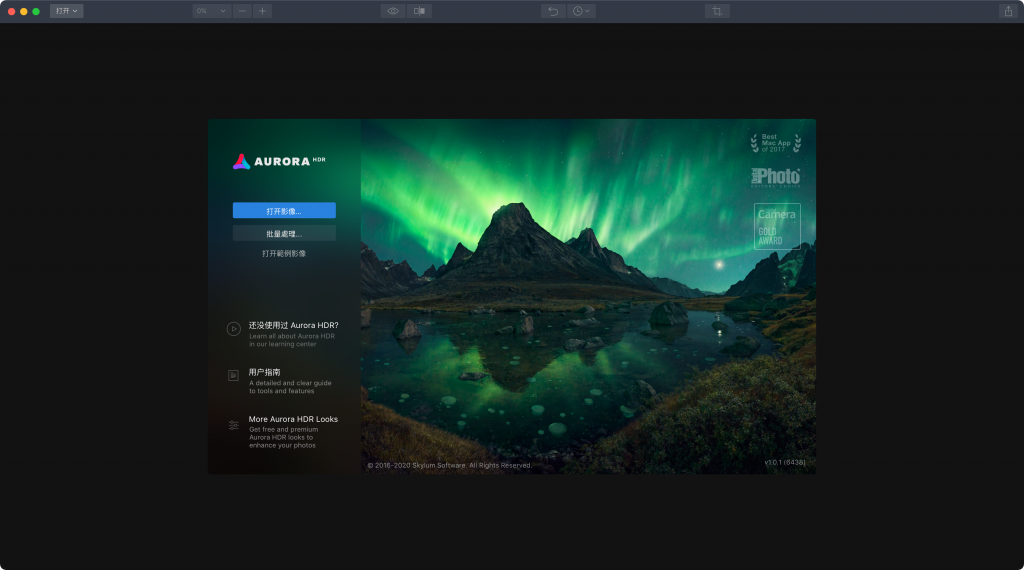
Task: Toggle the before/after compare icon
Action: click(419, 11)
